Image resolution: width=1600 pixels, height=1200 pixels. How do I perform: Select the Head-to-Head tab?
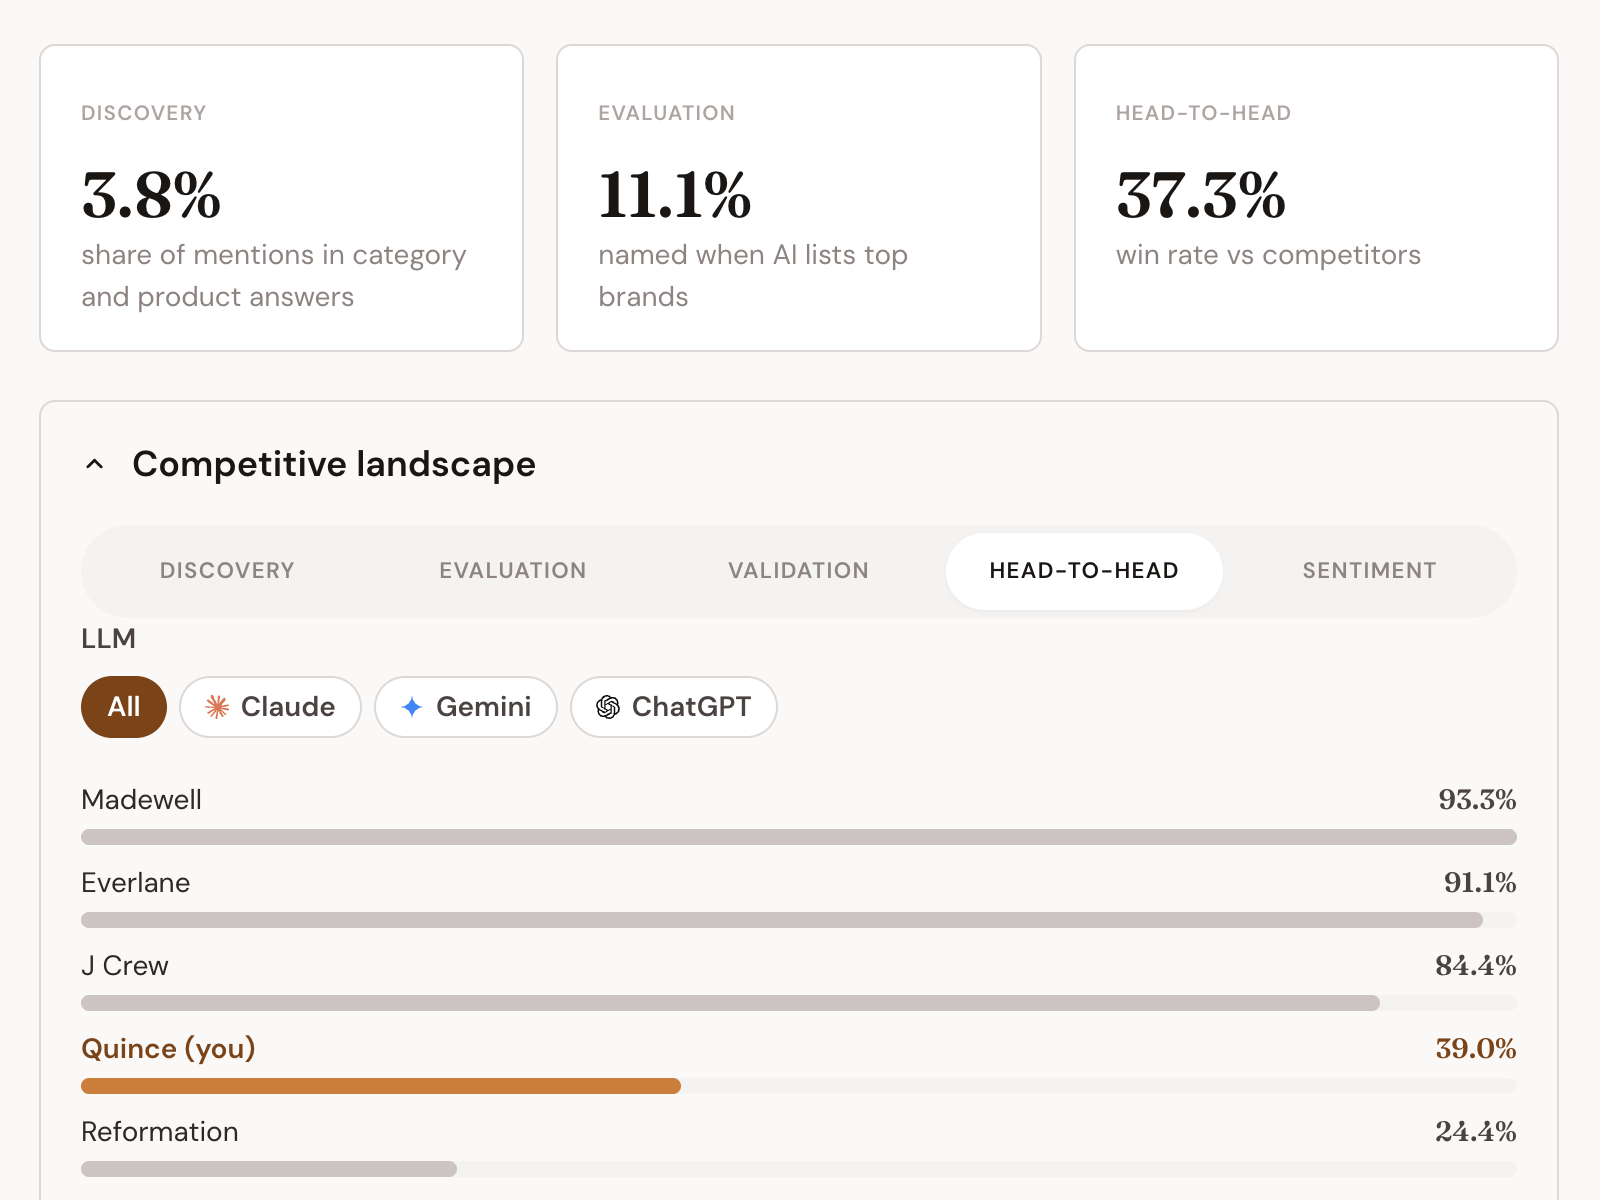pyautogui.click(x=1084, y=571)
